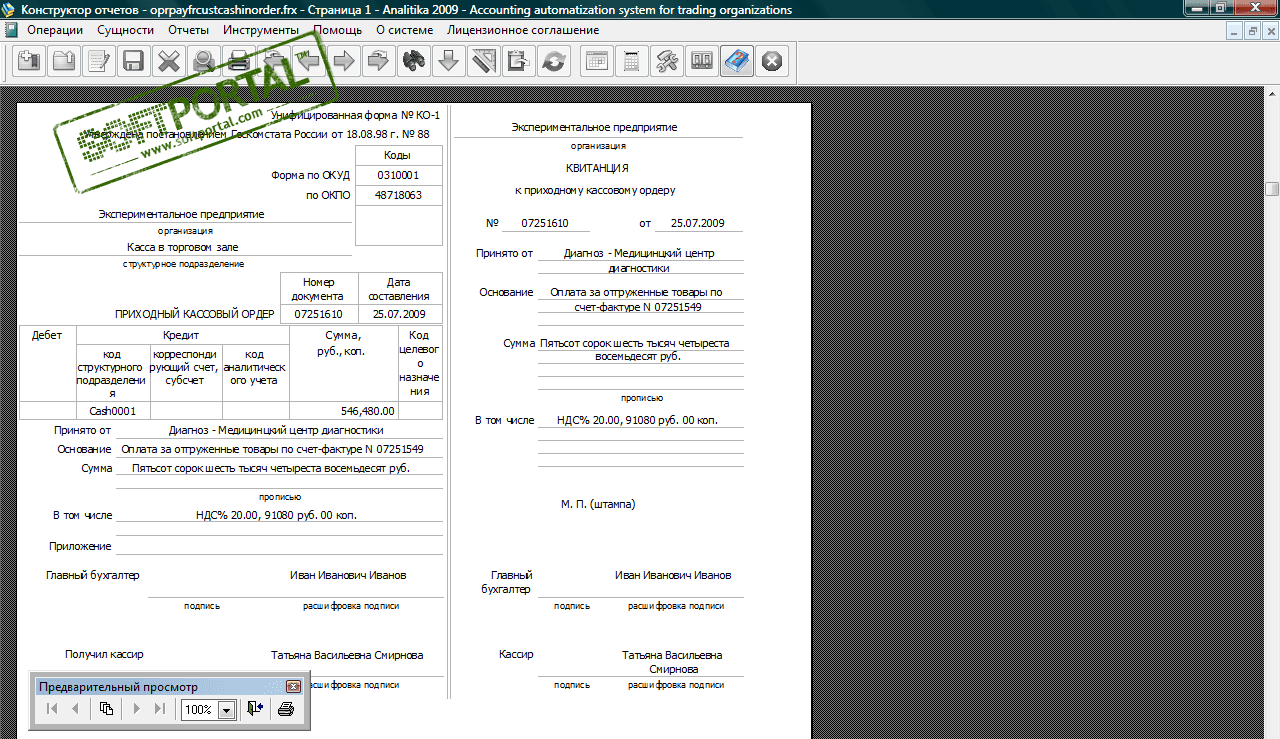Click the amount 546,480.00

(x=368, y=411)
